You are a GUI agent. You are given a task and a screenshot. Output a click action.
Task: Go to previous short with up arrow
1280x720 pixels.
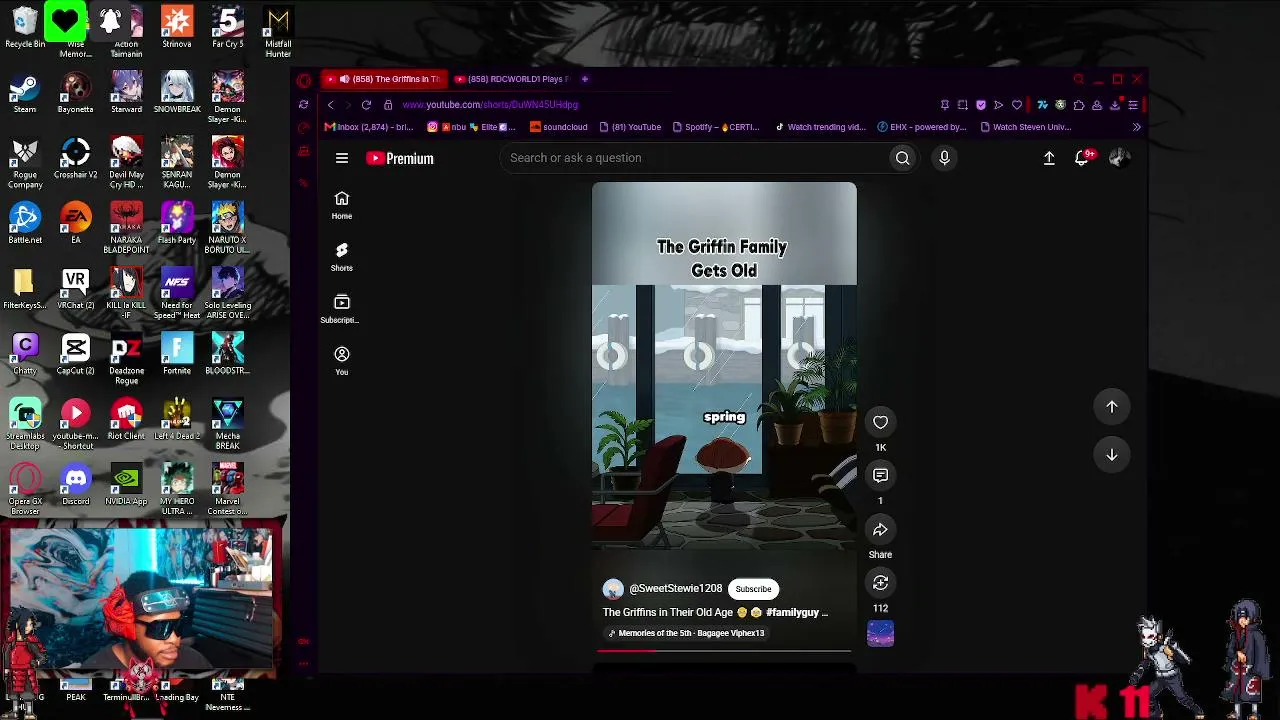click(1112, 407)
